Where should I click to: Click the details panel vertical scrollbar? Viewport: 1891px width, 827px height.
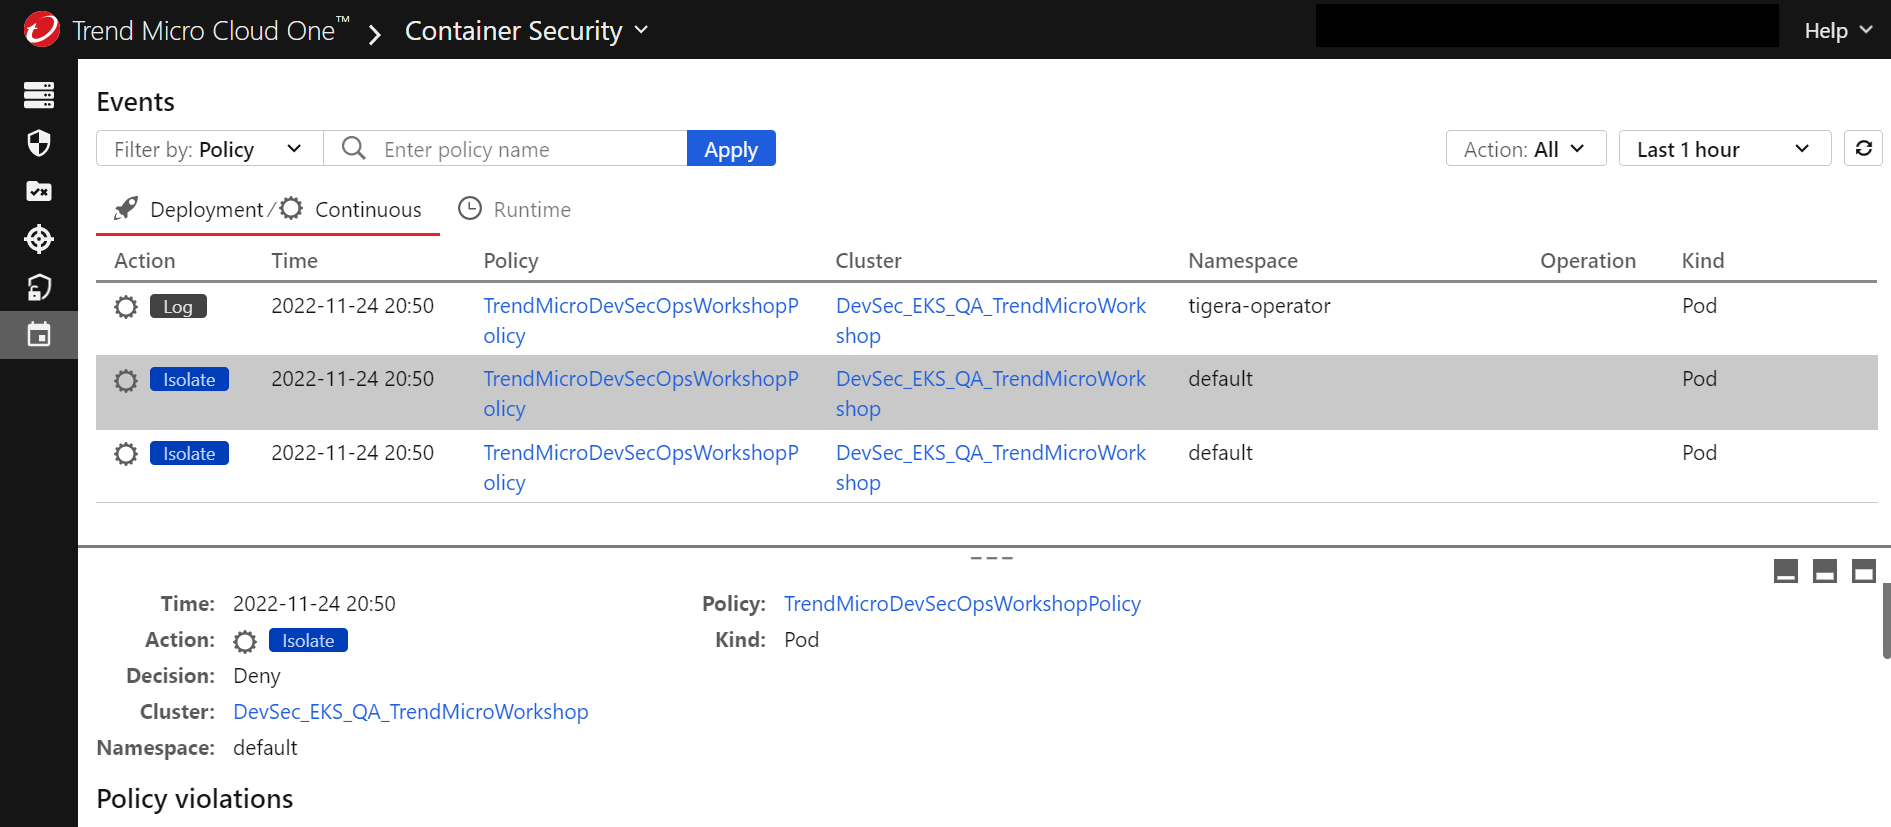point(1886,621)
